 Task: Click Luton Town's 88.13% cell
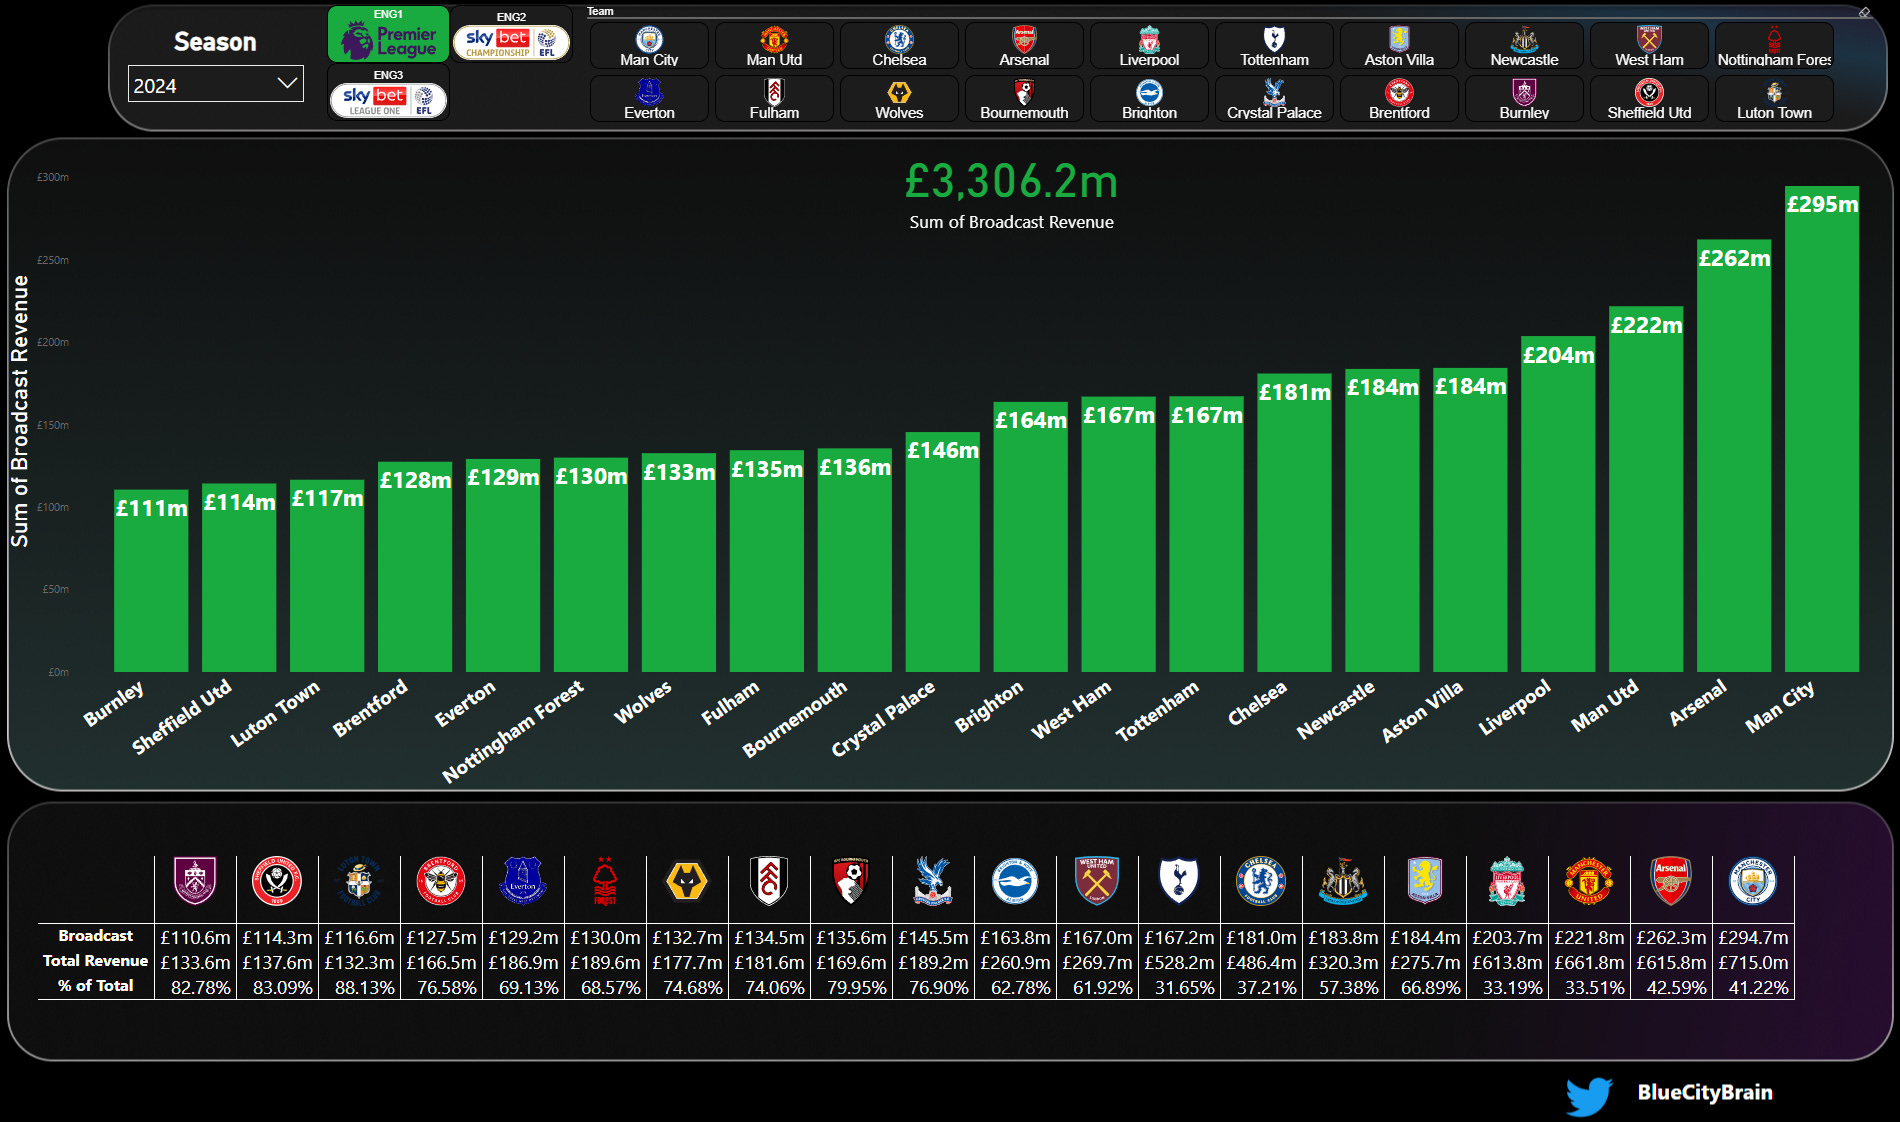359,987
